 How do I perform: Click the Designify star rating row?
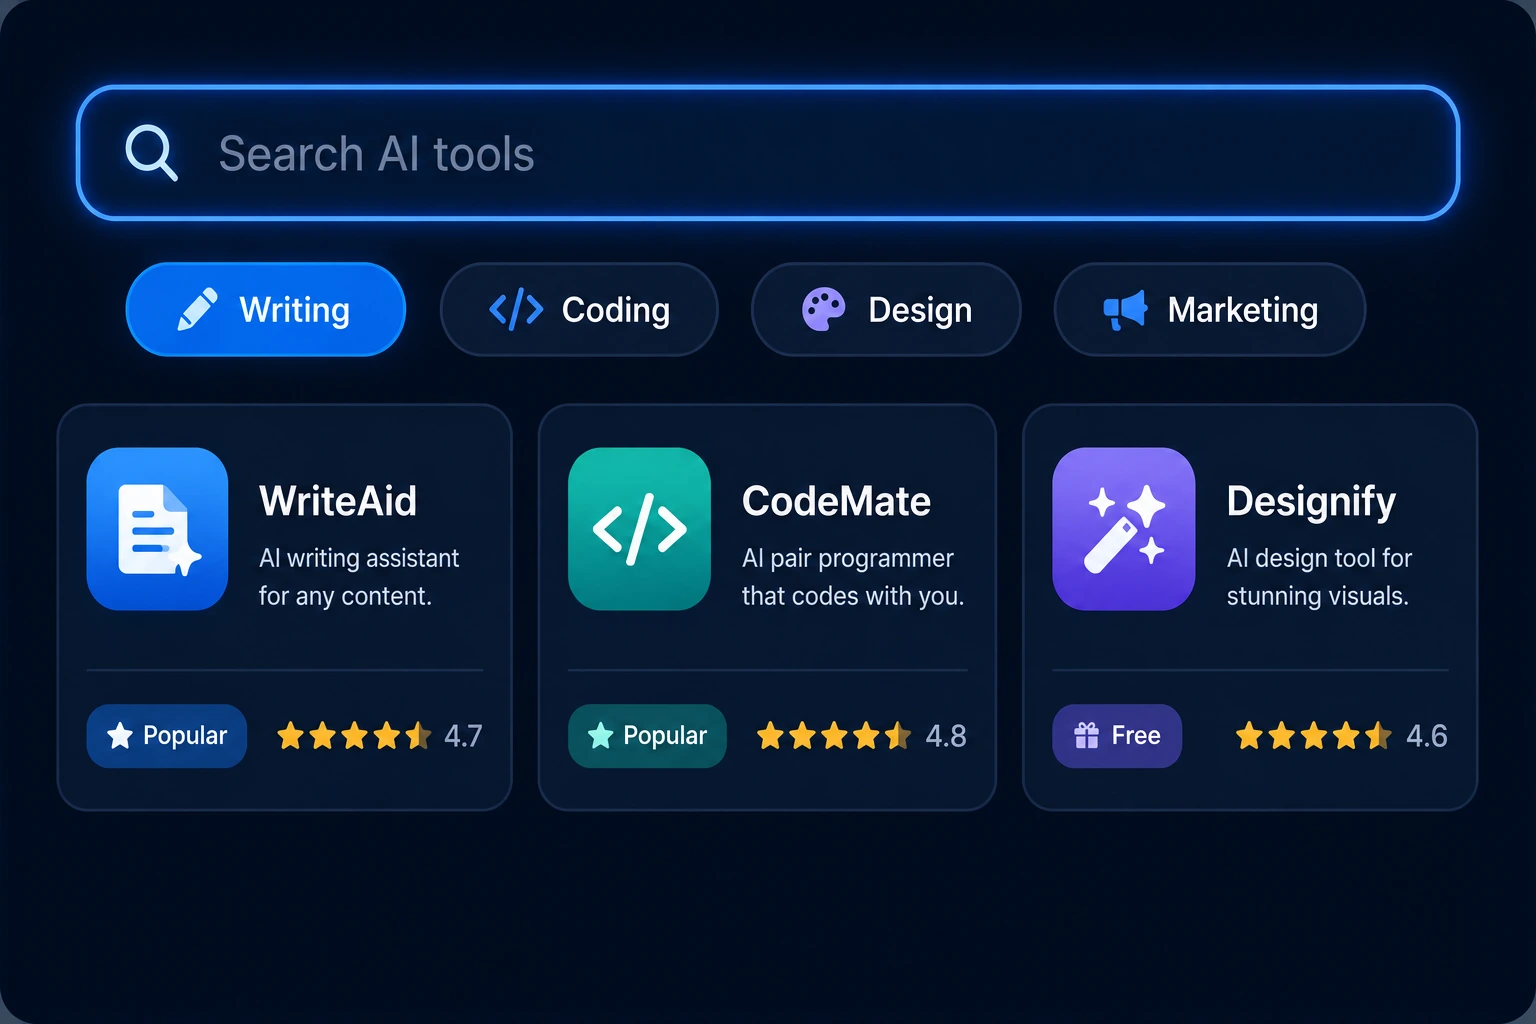[1313, 736]
